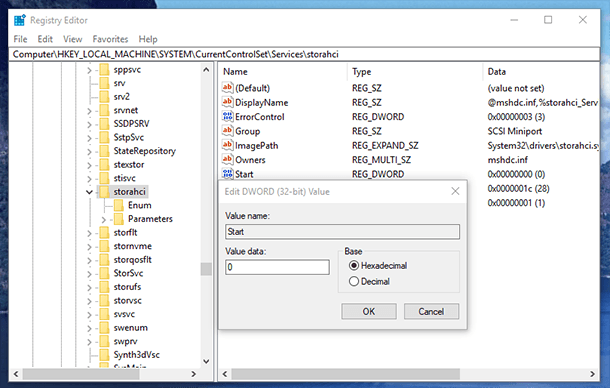610x388 pixels.
Task: Click the stornvme folder icon
Action: [104, 246]
